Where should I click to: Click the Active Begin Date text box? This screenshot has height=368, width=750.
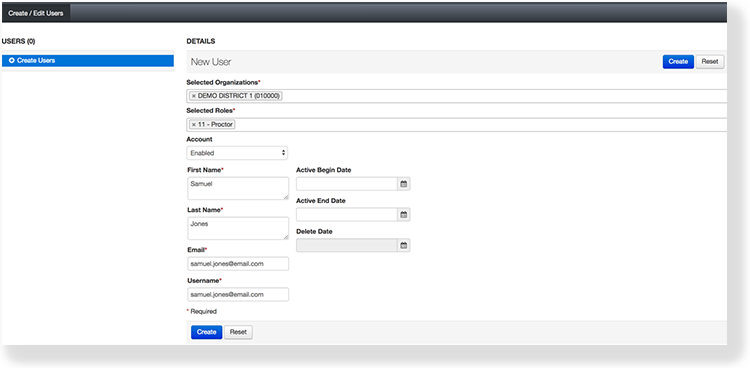347,184
